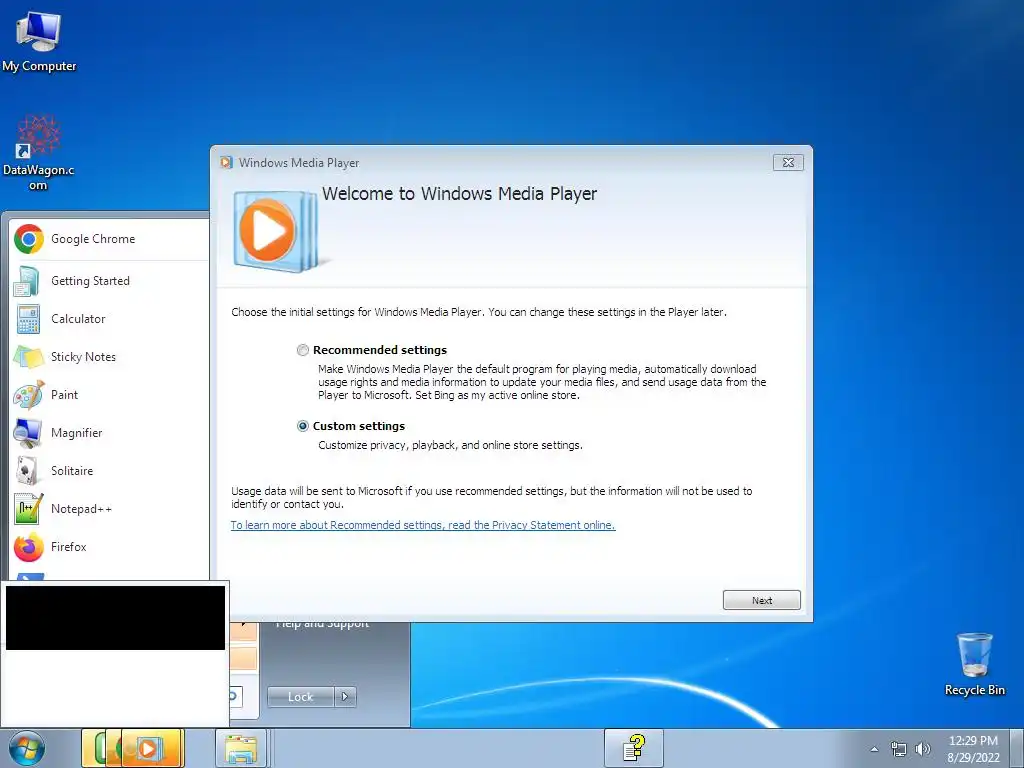The height and width of the screenshot is (768, 1024).
Task: Open the Recycle Bin desktop icon
Action: (974, 664)
